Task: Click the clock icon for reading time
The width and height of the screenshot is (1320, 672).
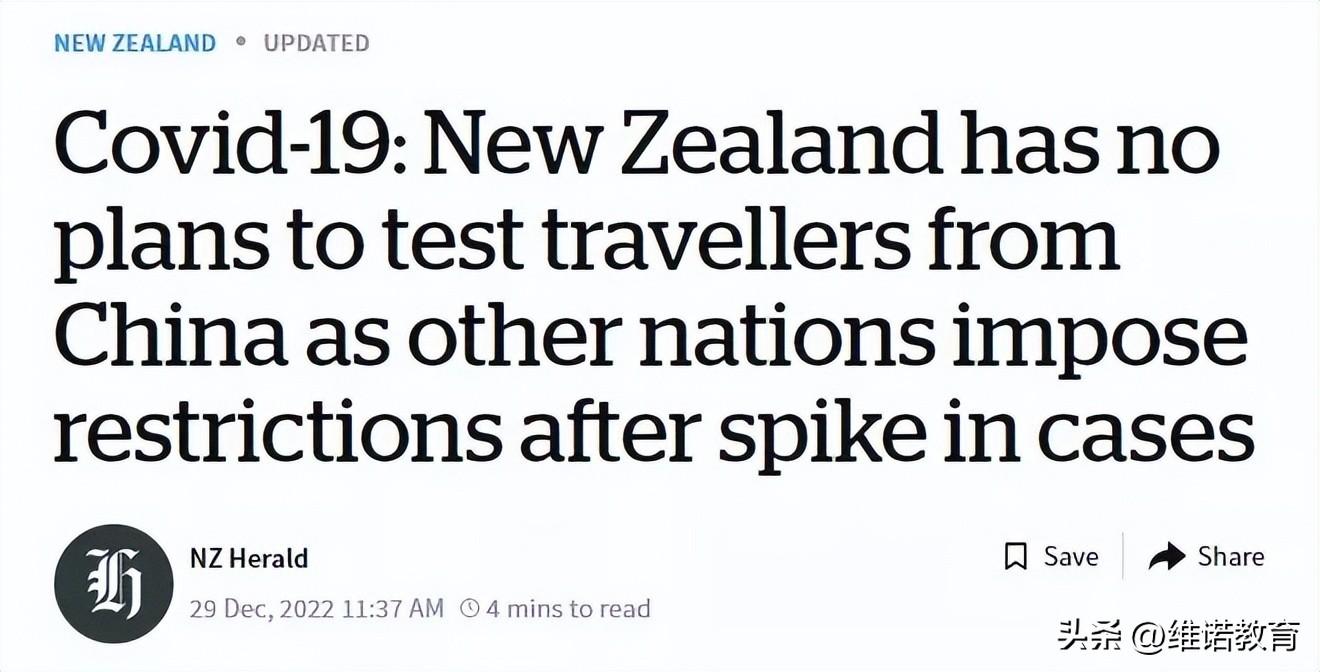Action: [x=469, y=609]
